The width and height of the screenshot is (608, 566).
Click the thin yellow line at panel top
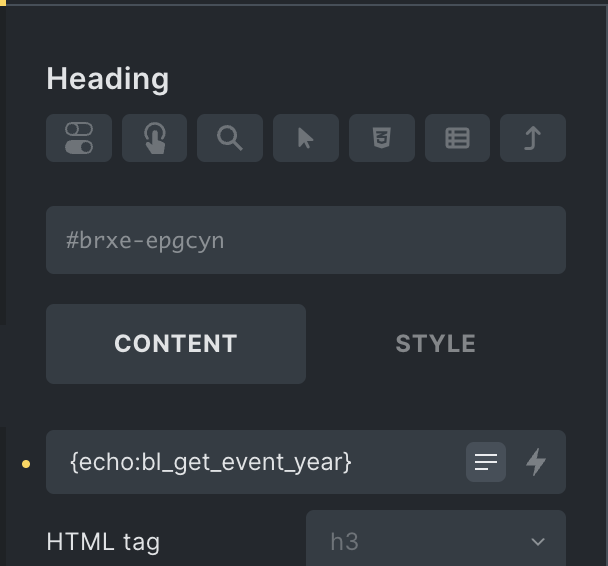point(3,3)
